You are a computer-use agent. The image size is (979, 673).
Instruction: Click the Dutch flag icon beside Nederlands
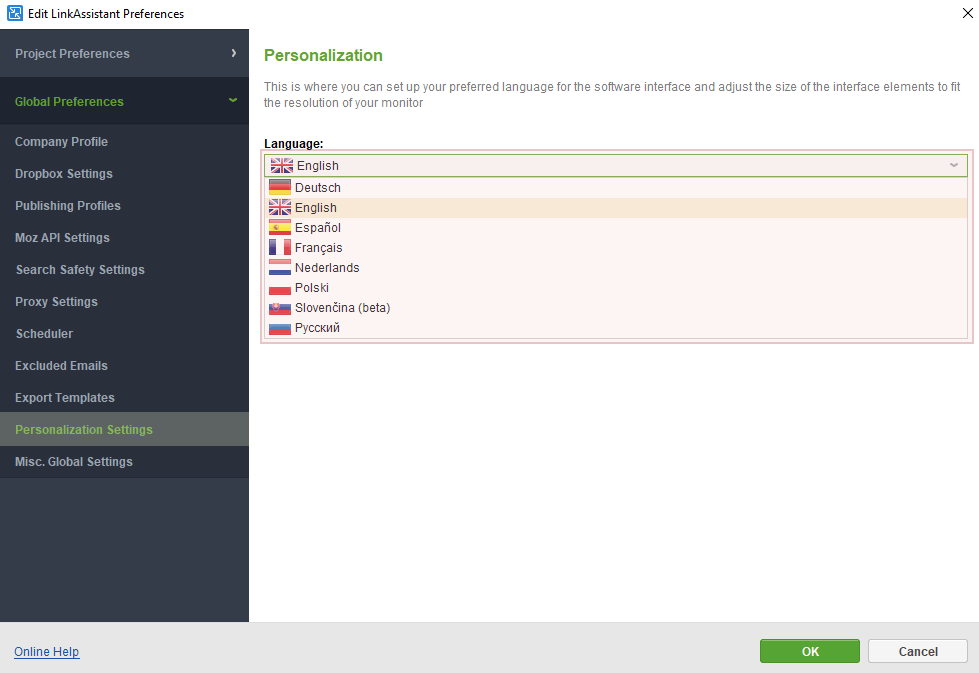280,267
